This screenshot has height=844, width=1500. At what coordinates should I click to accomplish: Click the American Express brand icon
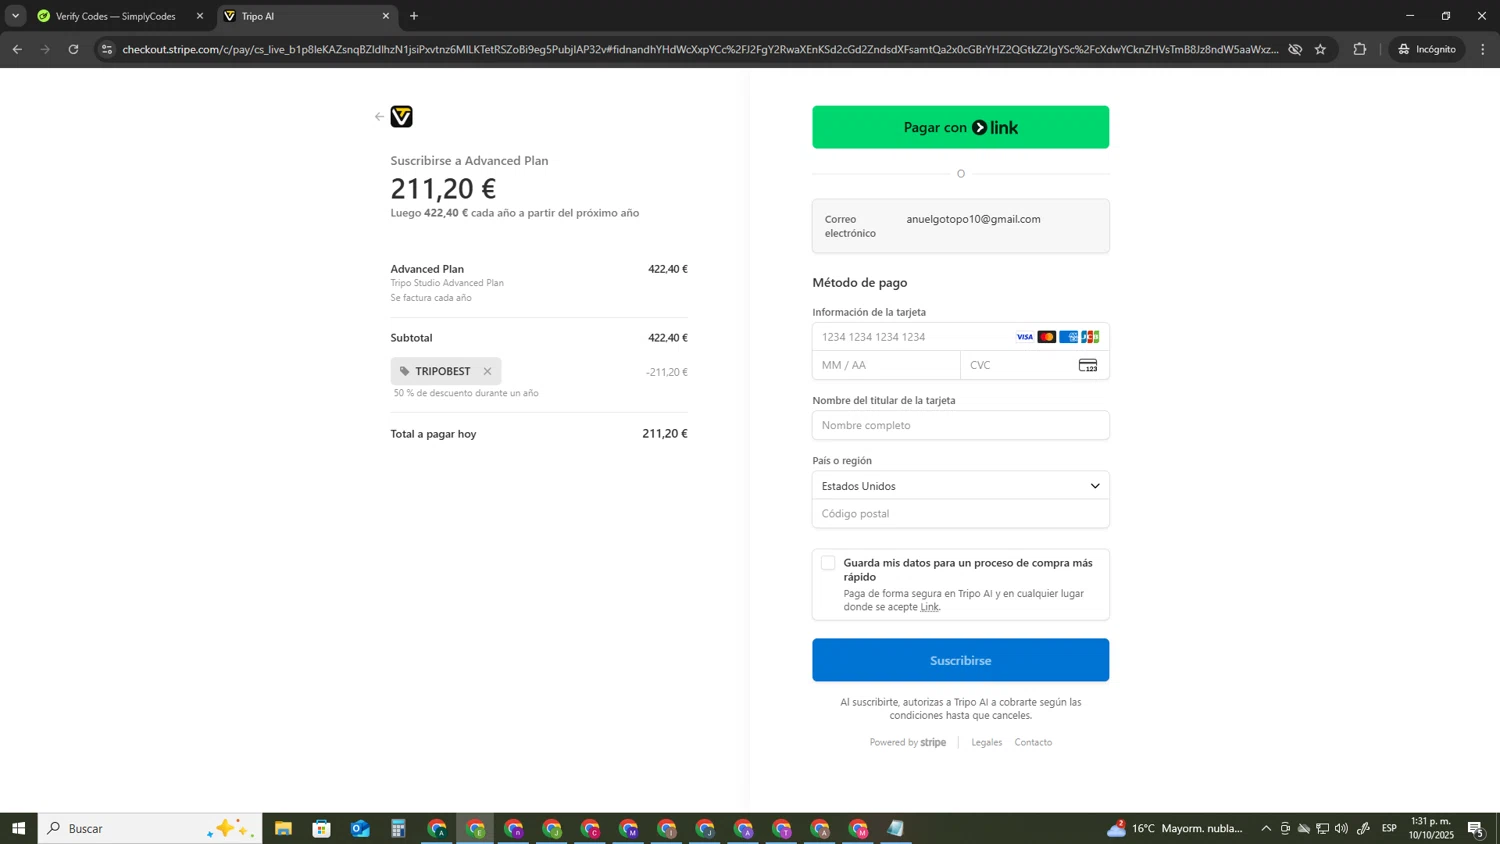point(1068,337)
